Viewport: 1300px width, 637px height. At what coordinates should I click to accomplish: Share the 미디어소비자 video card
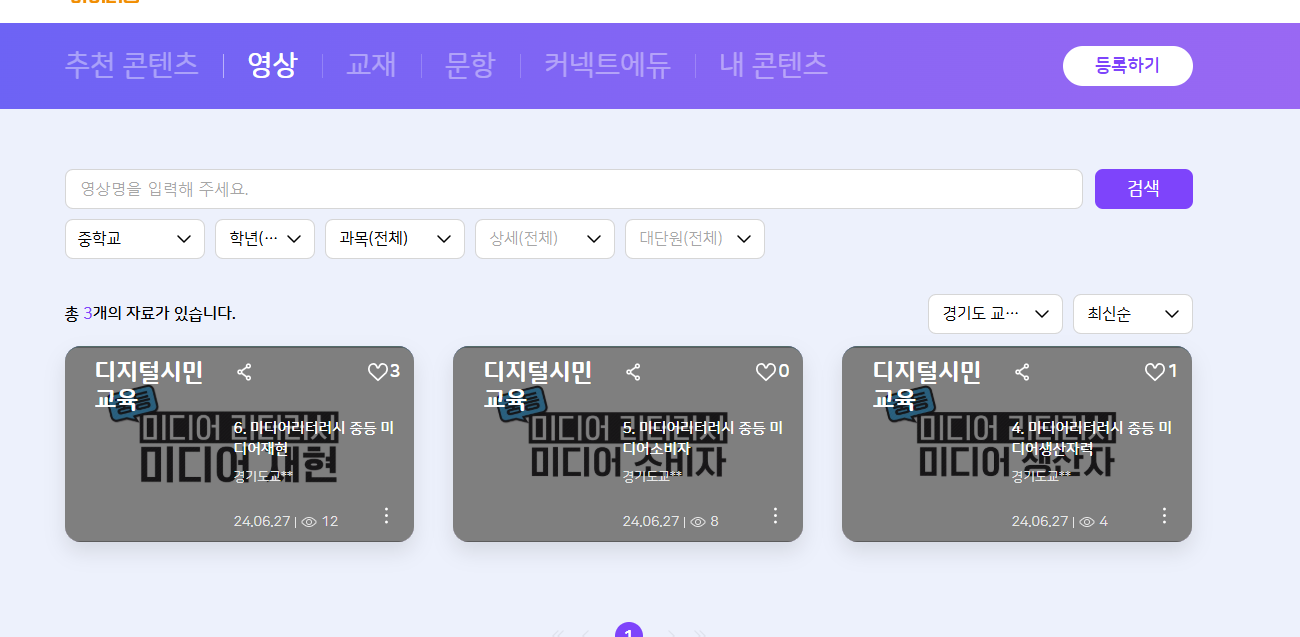(633, 373)
